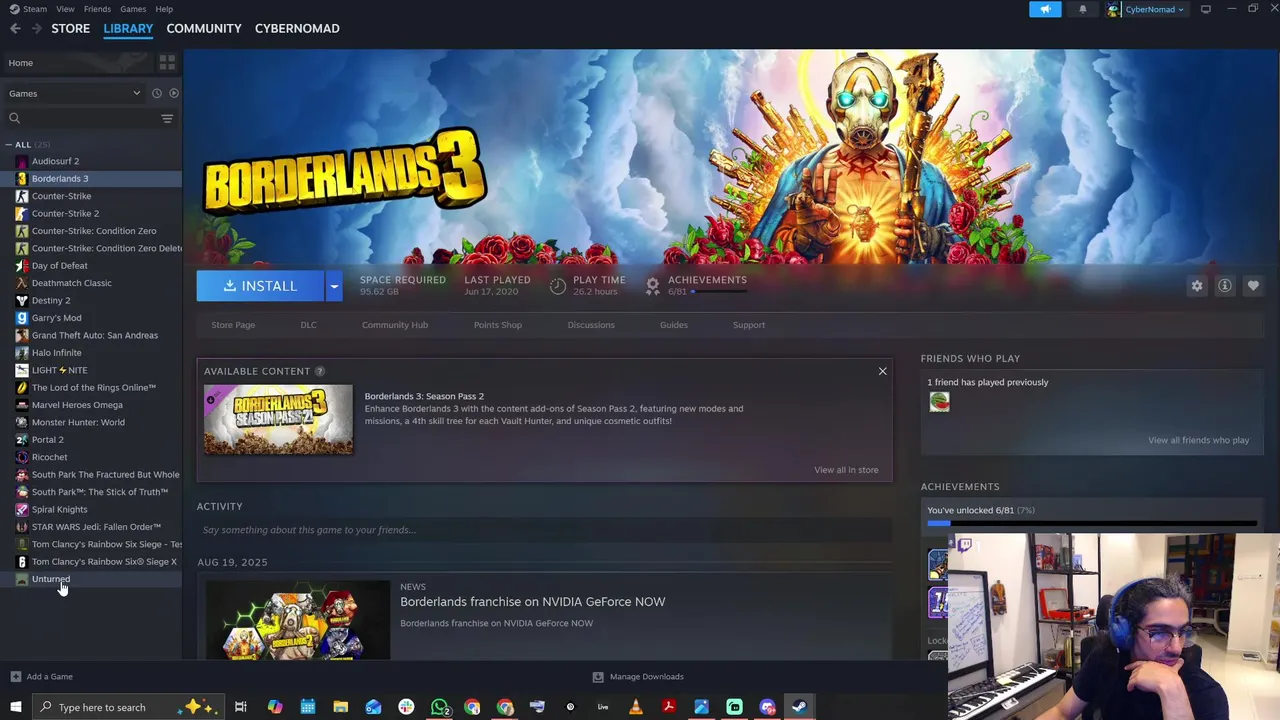Viewport: 1280px width, 720px height.
Task: Select Portal 2 in library list
Action: click(47, 440)
